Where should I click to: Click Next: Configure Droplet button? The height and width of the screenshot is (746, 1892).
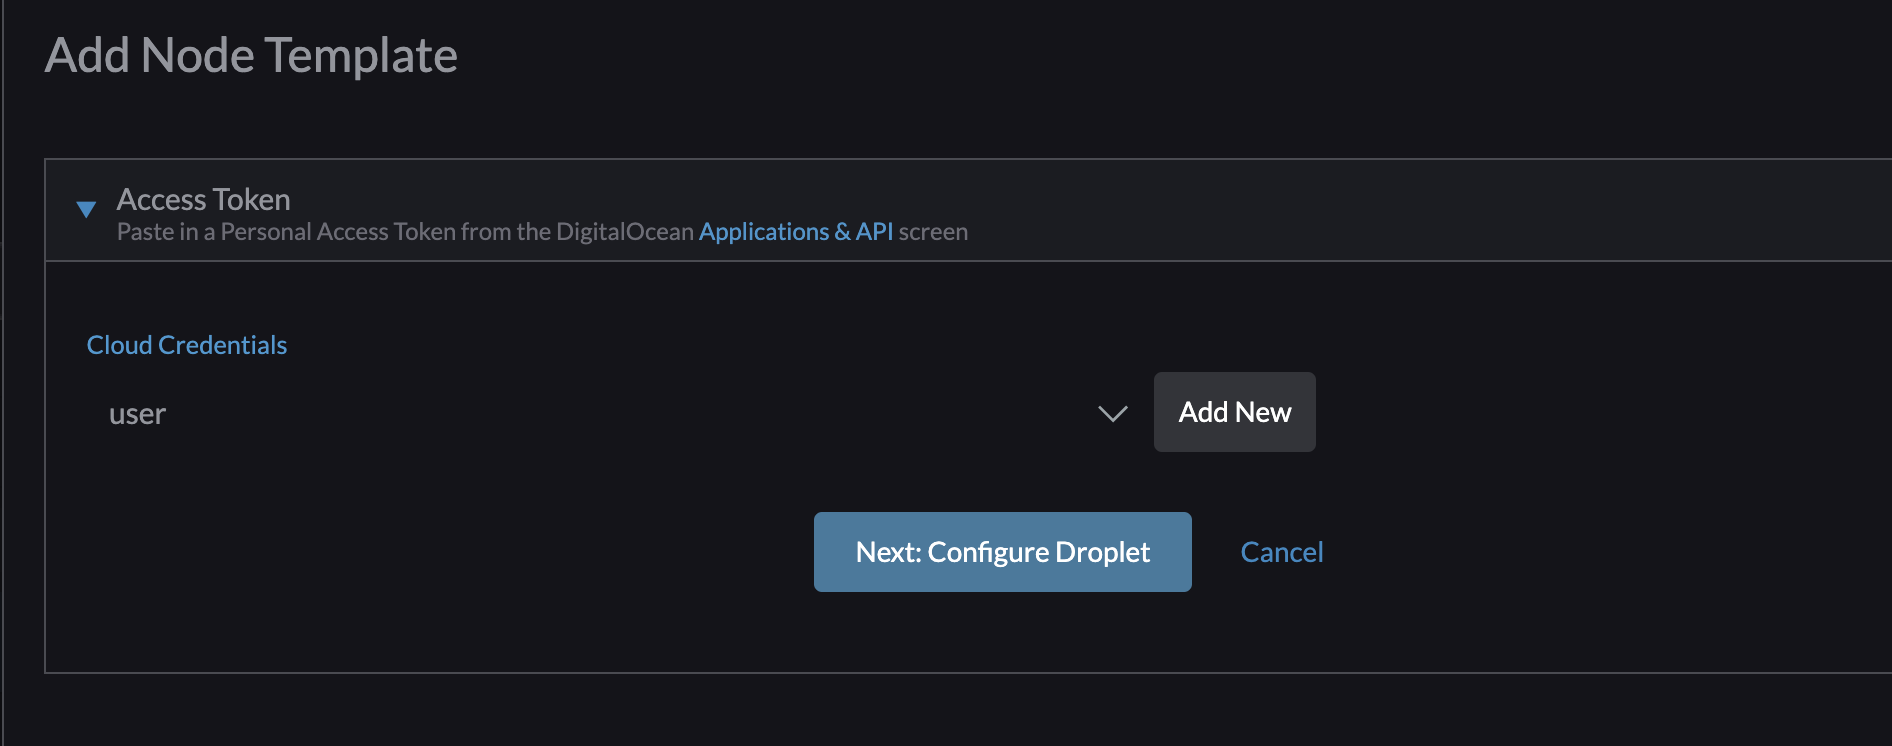(x=1002, y=552)
